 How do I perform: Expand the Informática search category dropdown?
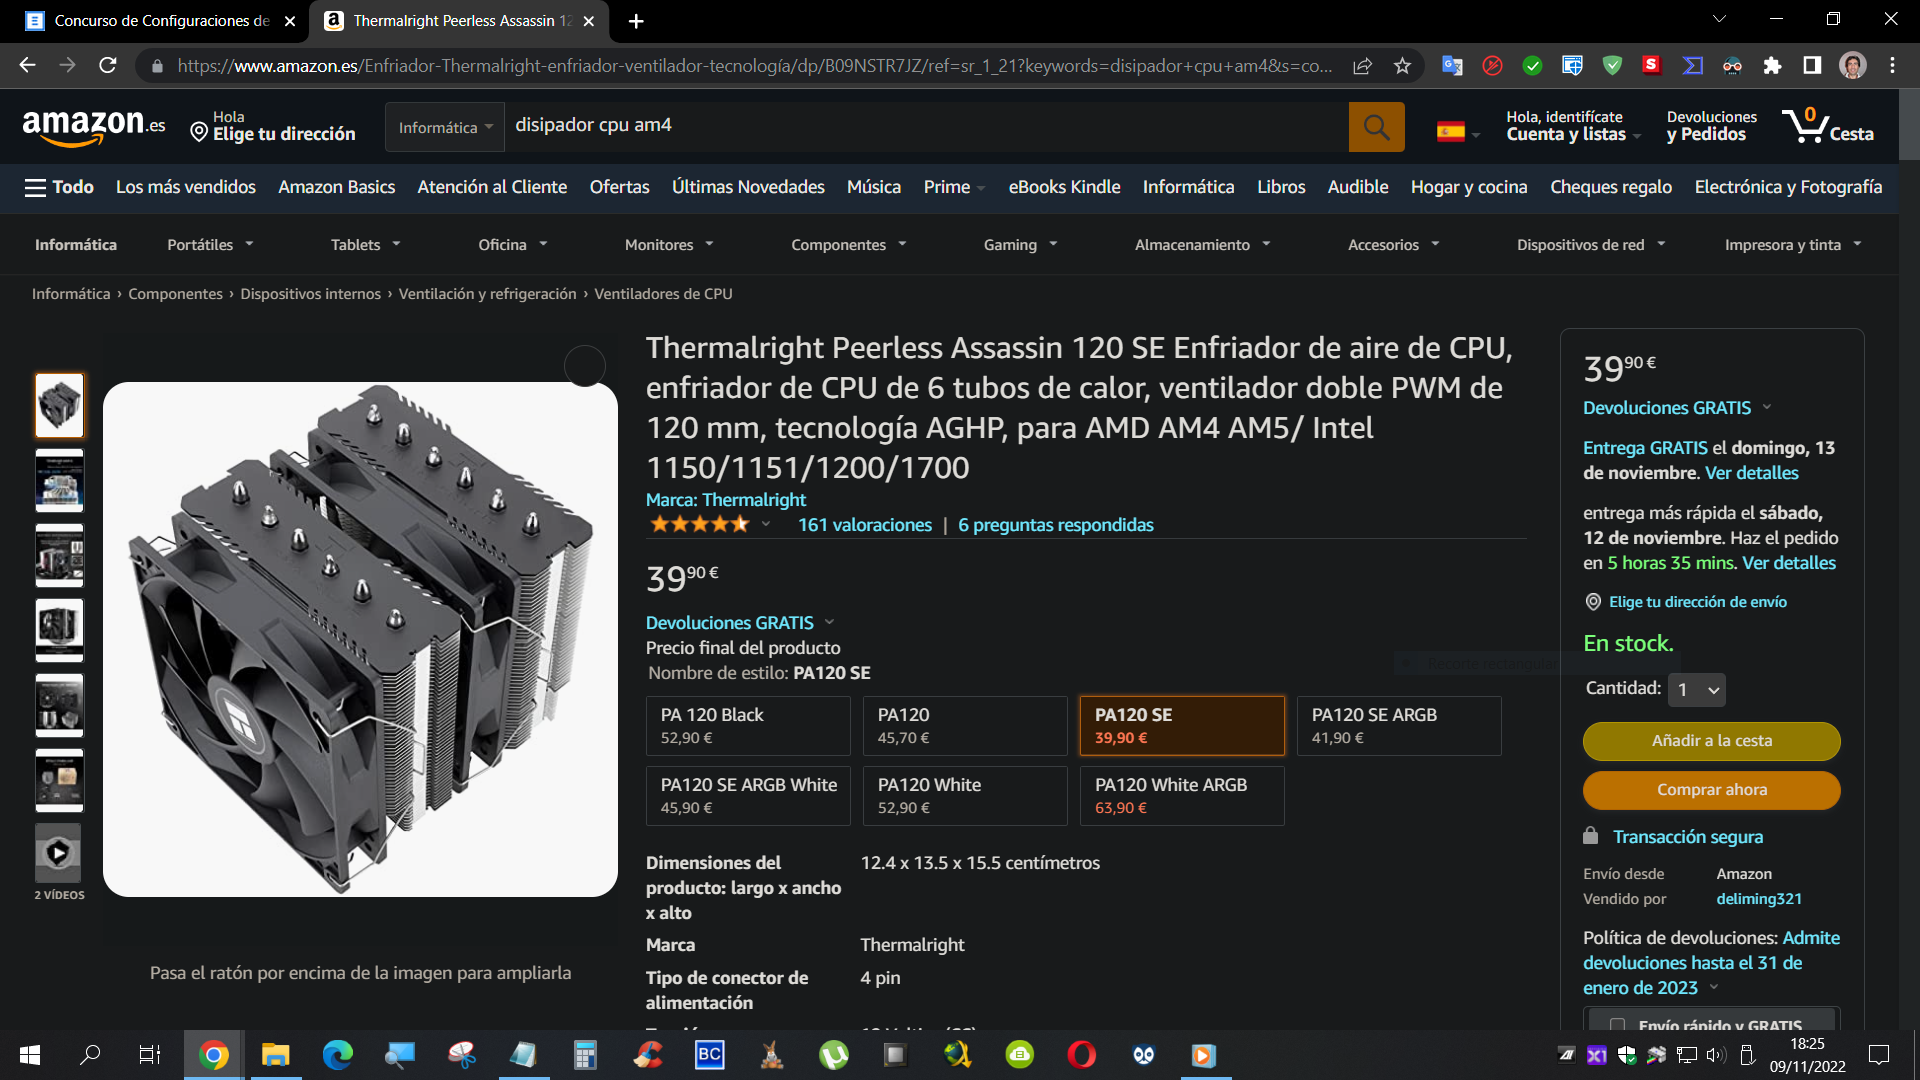coord(445,127)
